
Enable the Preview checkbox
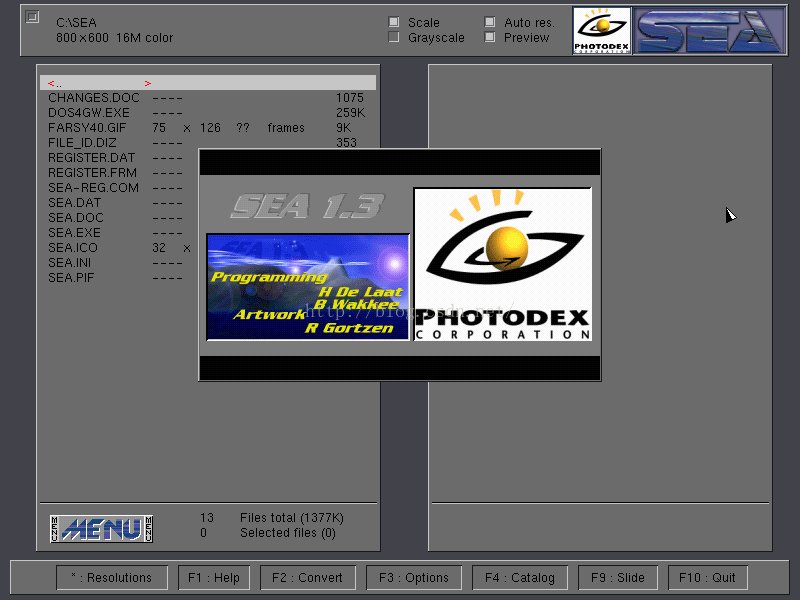click(x=490, y=37)
